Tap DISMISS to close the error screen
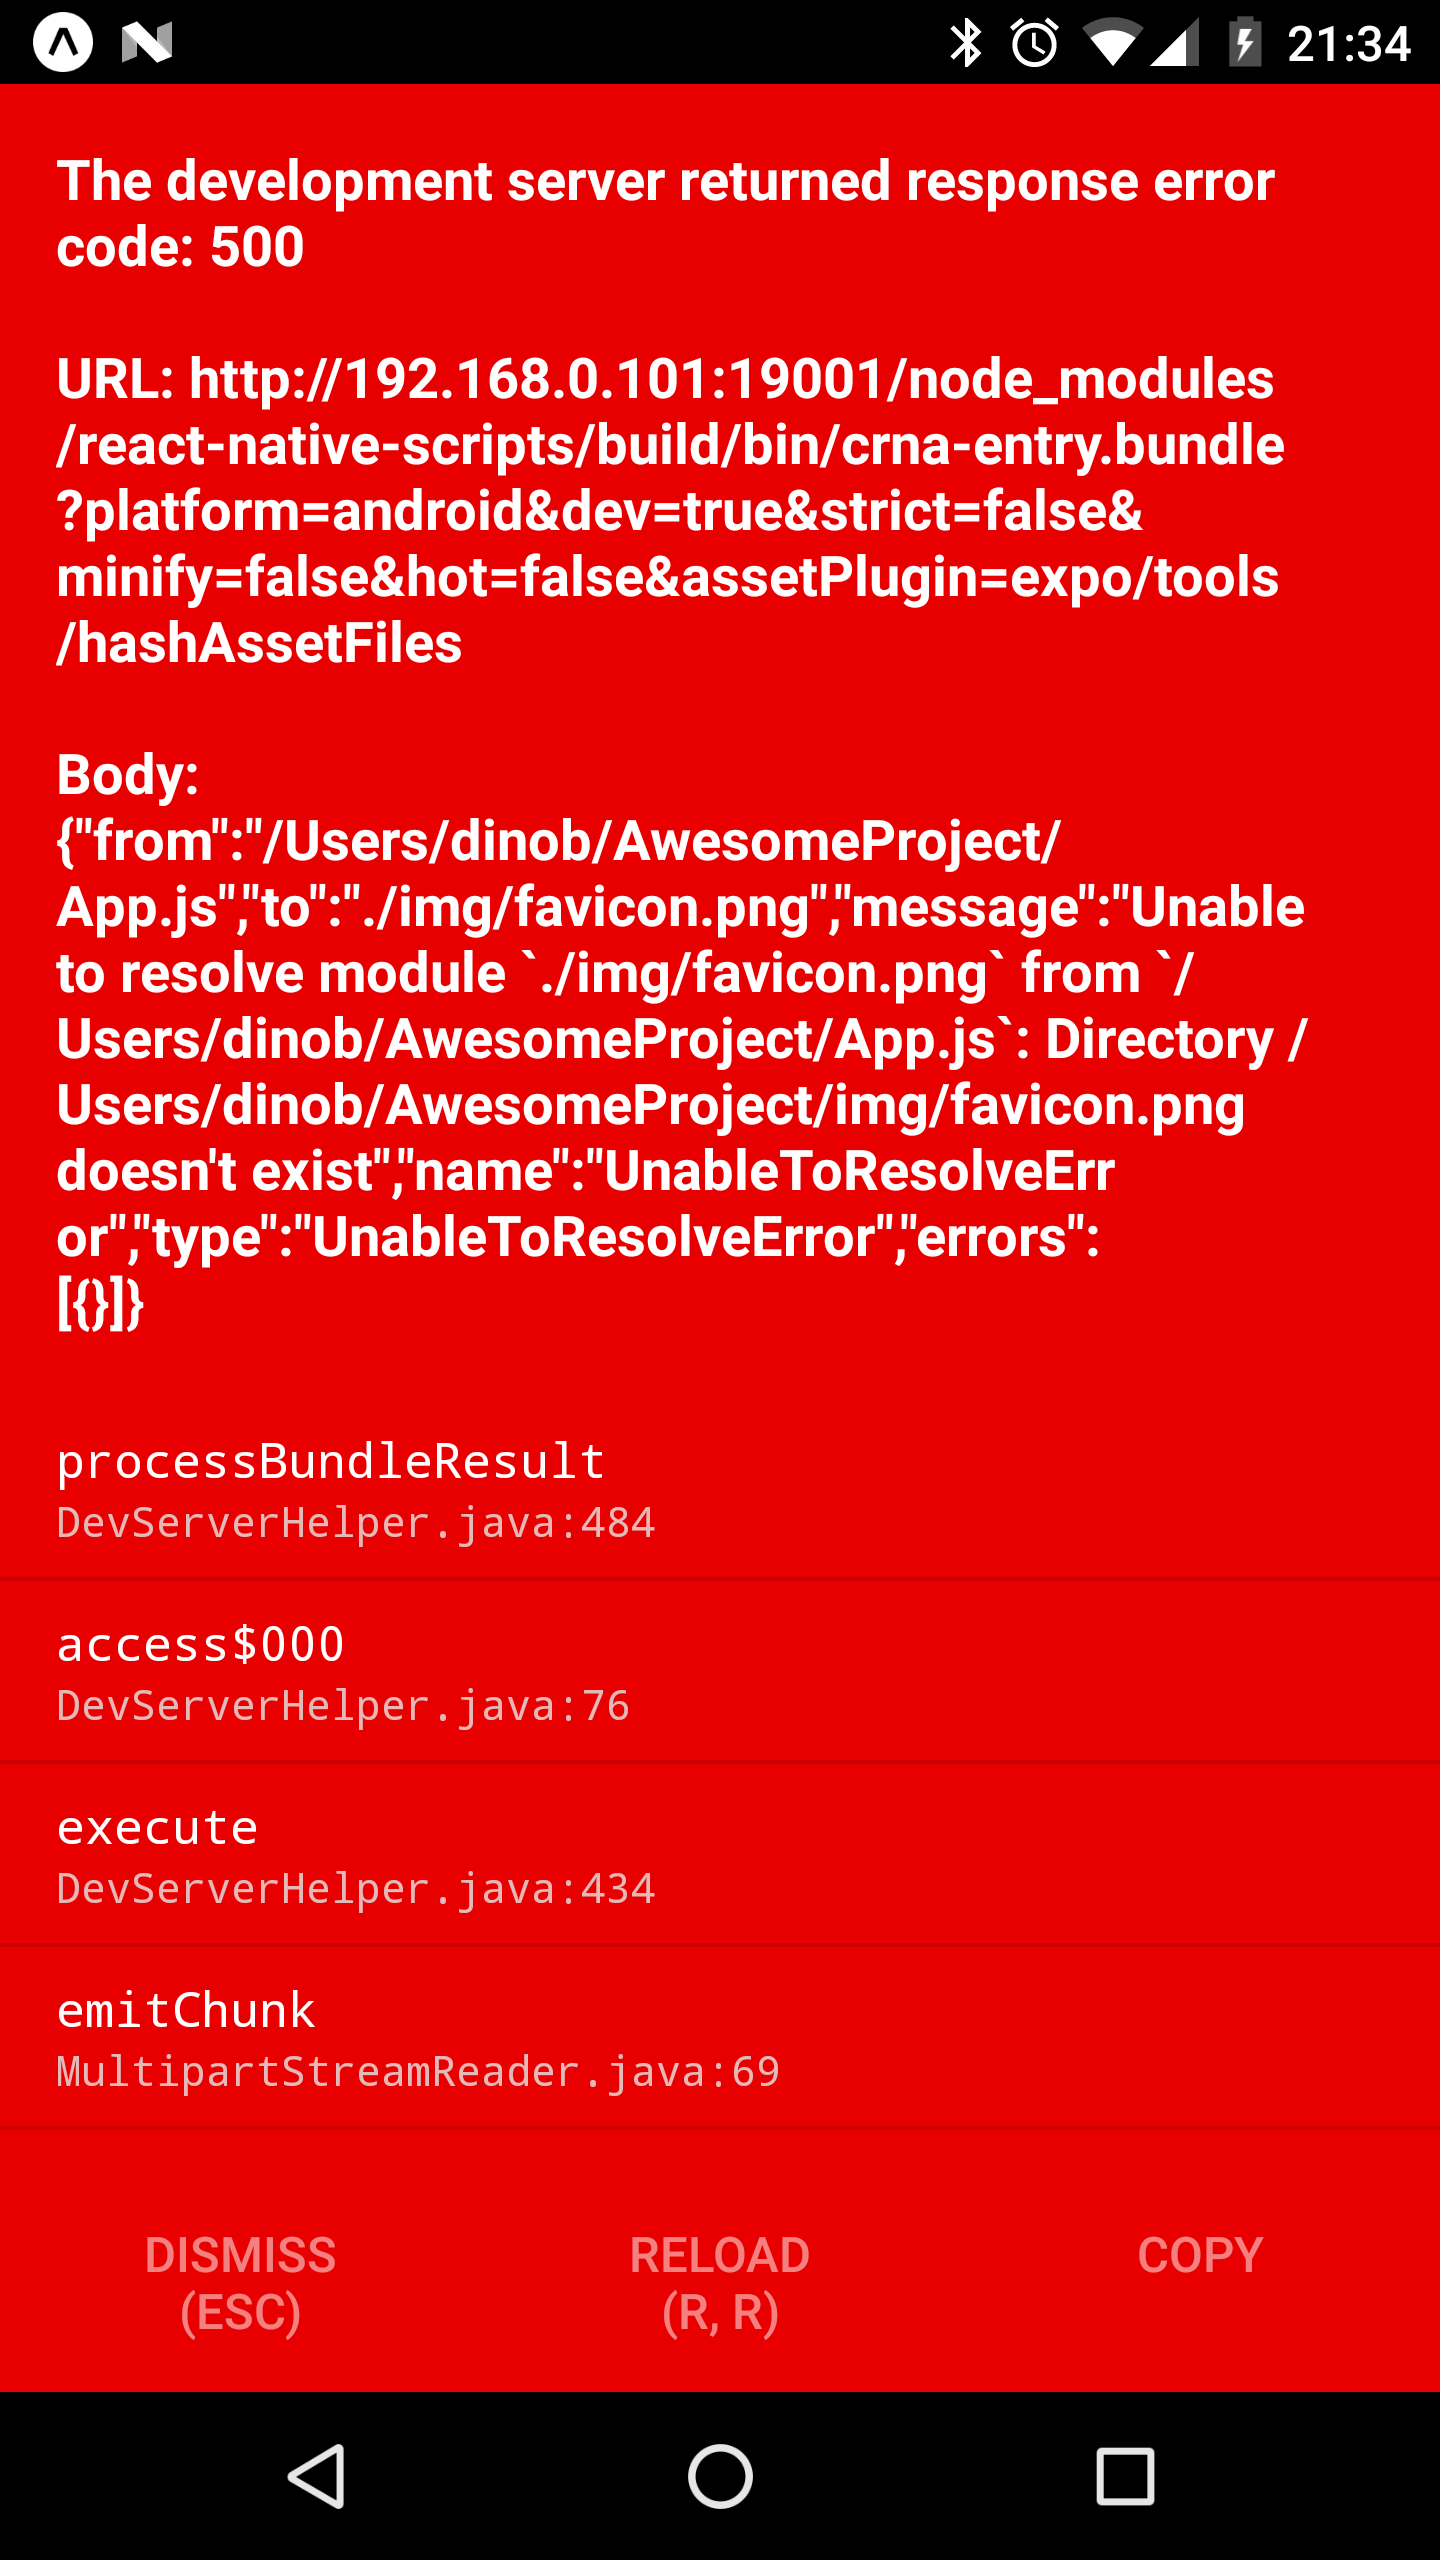The image size is (1440, 2560). (240, 2283)
